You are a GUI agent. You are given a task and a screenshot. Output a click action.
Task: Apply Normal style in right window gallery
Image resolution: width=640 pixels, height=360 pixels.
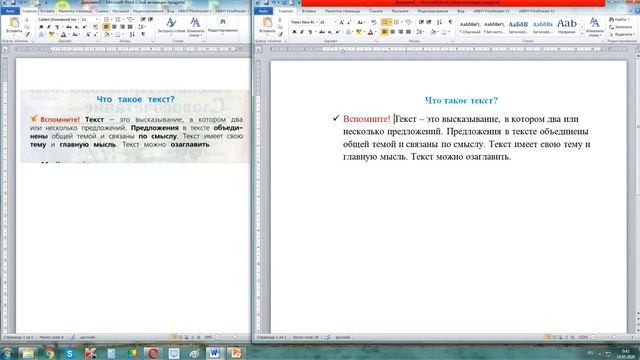click(x=470, y=27)
